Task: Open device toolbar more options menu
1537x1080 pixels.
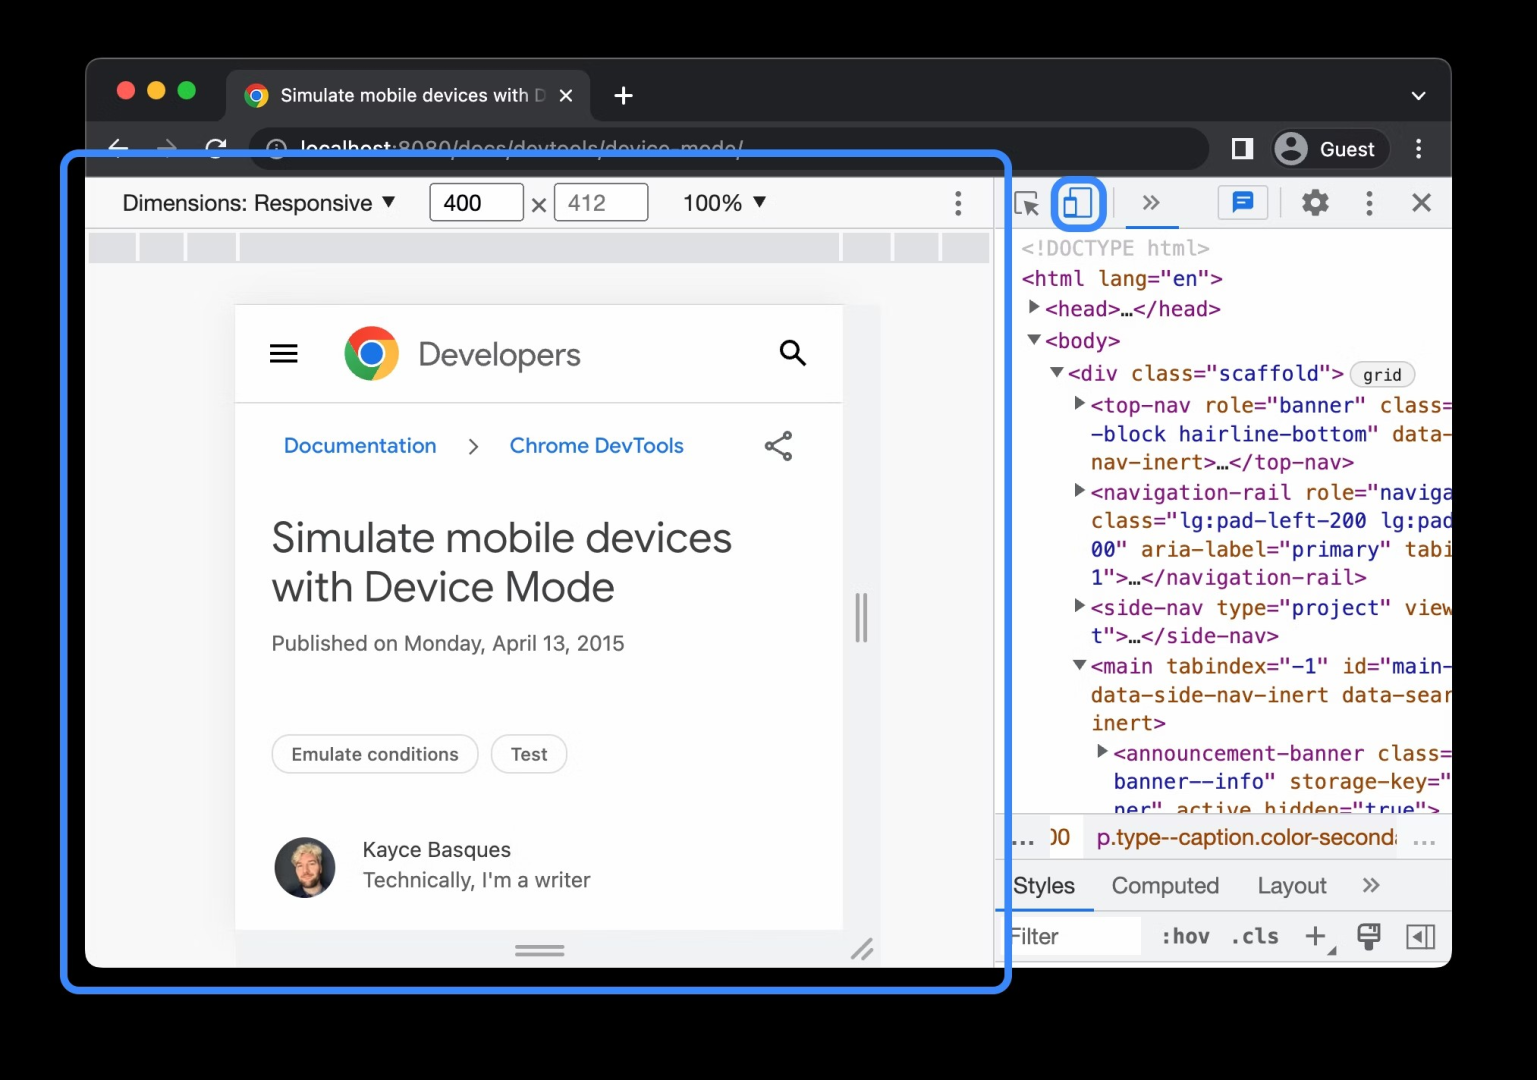Action: 958,203
